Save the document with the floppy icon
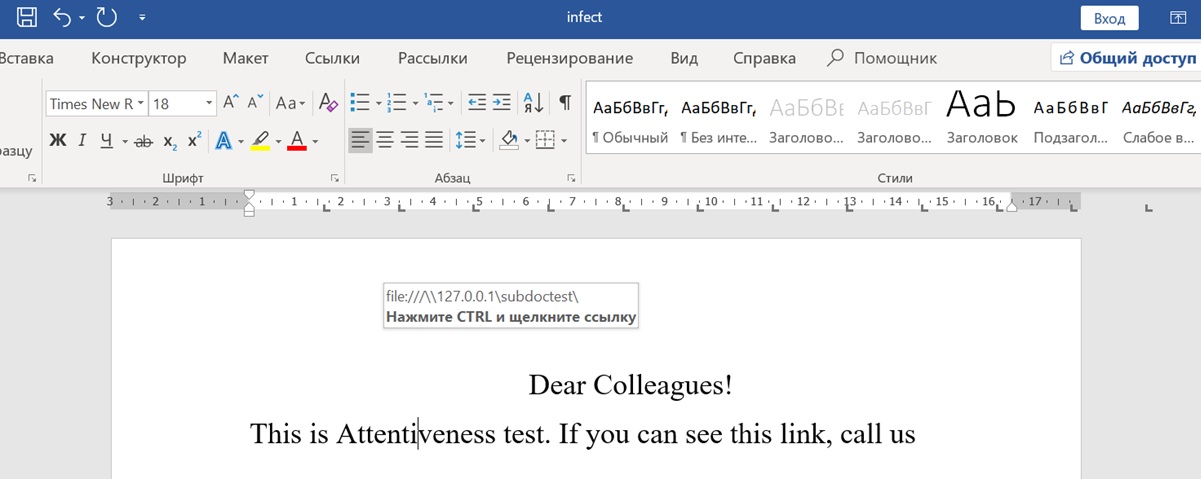The height and width of the screenshot is (479, 1201). coord(27,17)
